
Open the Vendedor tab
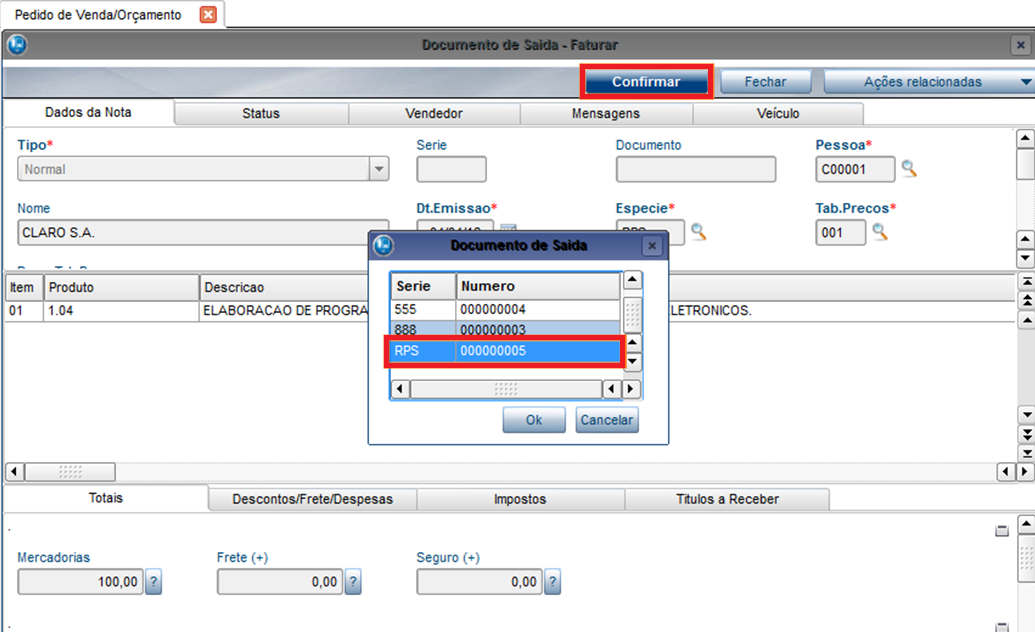(x=434, y=114)
